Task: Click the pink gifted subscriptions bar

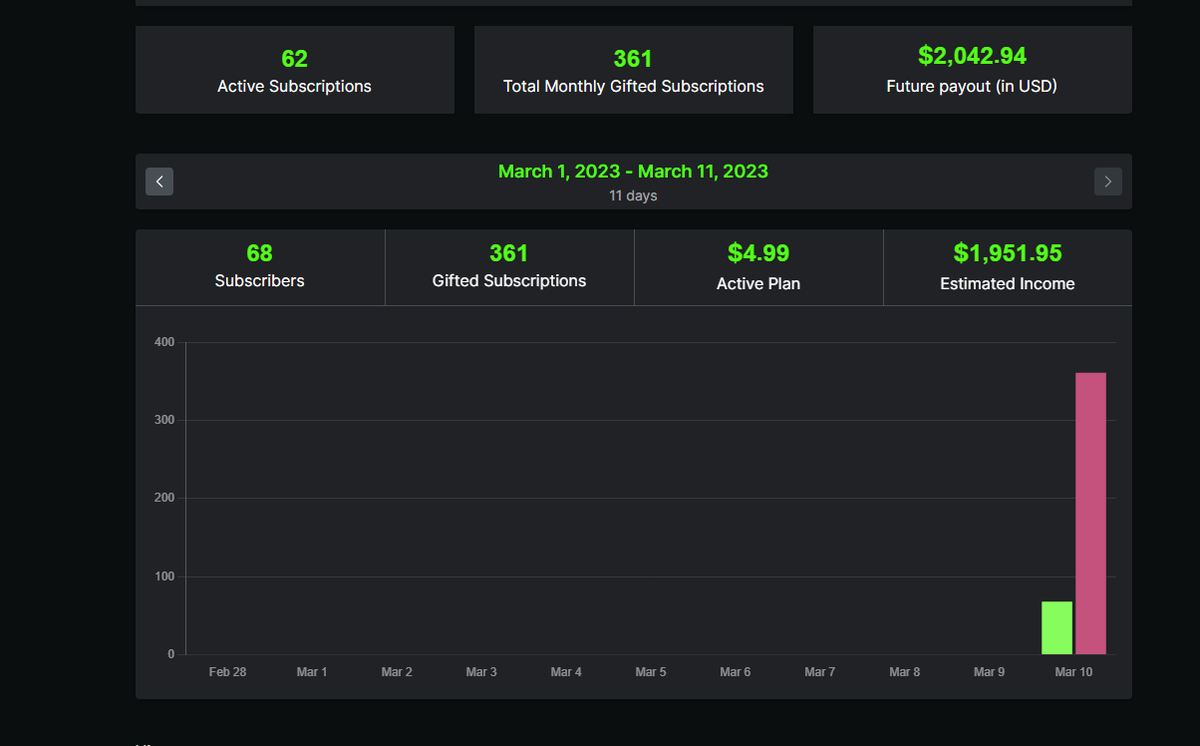Action: coord(1091,514)
